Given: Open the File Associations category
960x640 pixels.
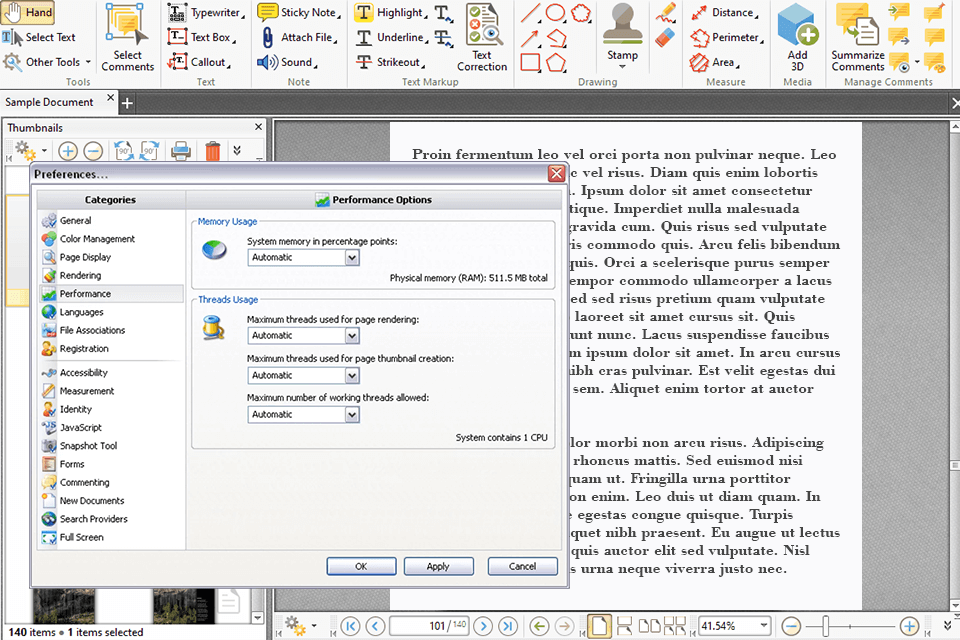Looking at the screenshot, I should point(92,330).
